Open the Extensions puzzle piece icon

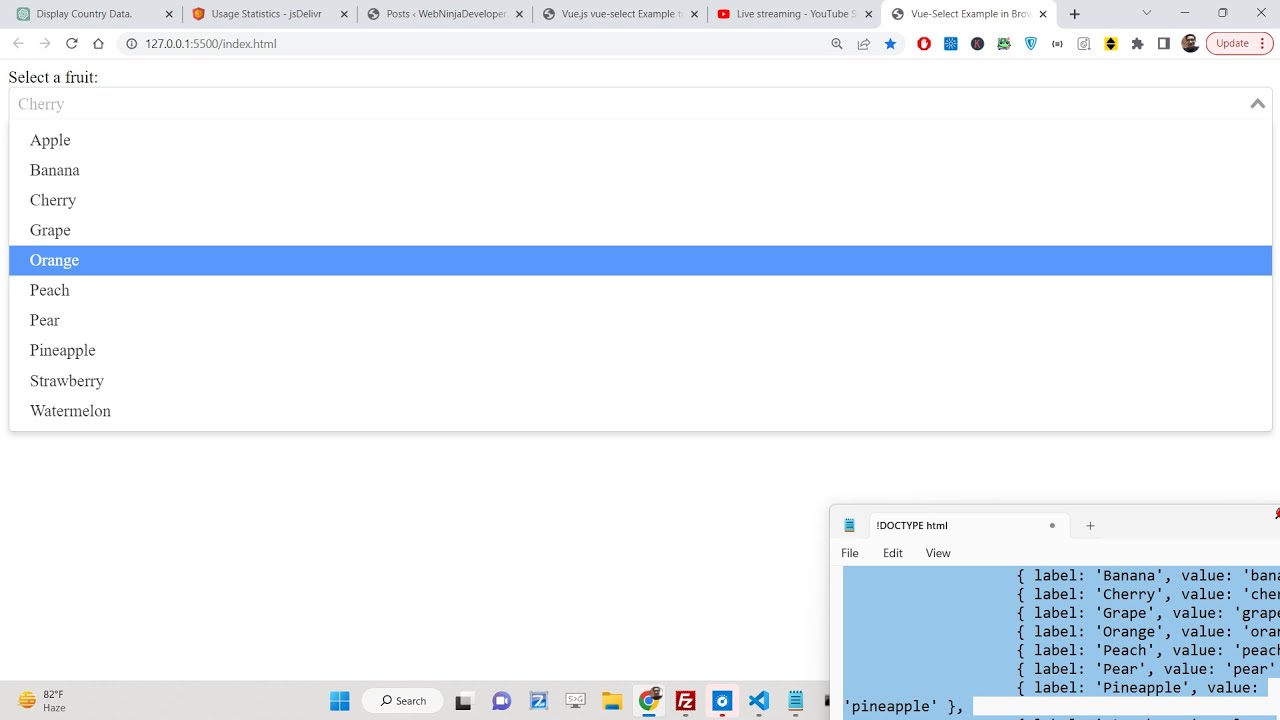coord(1137,44)
